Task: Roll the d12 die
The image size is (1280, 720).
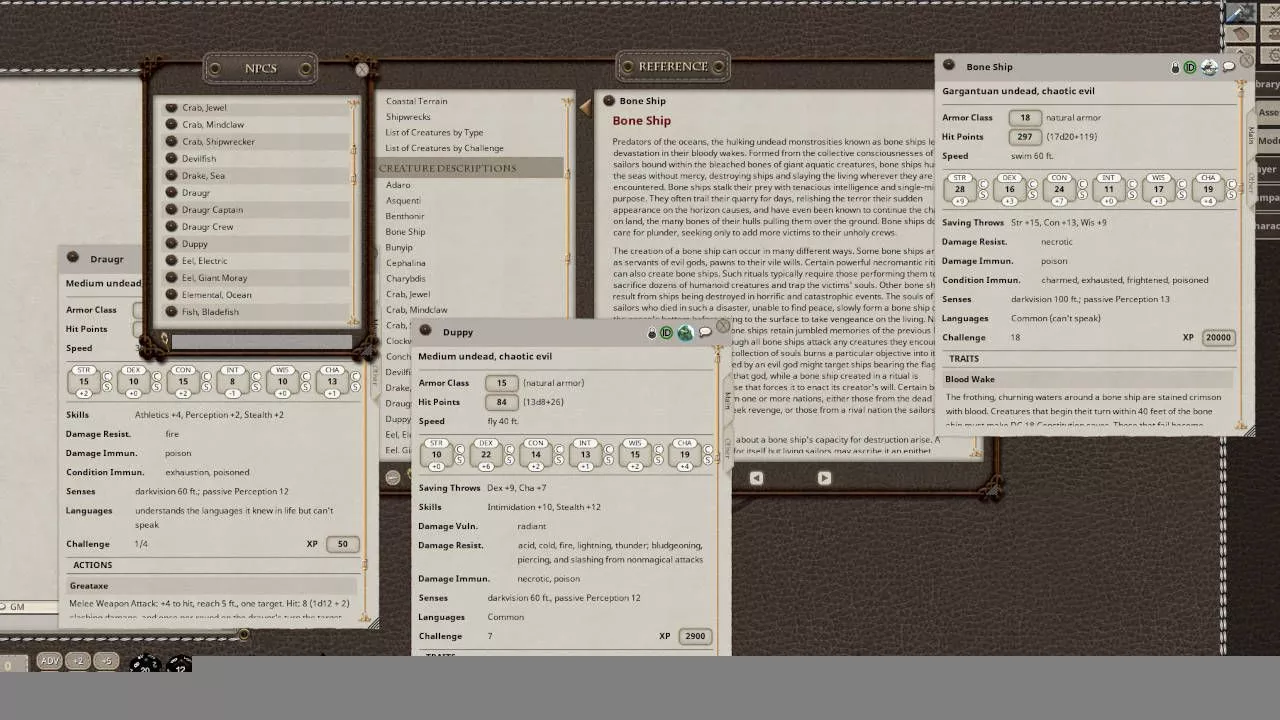Action: (179, 664)
